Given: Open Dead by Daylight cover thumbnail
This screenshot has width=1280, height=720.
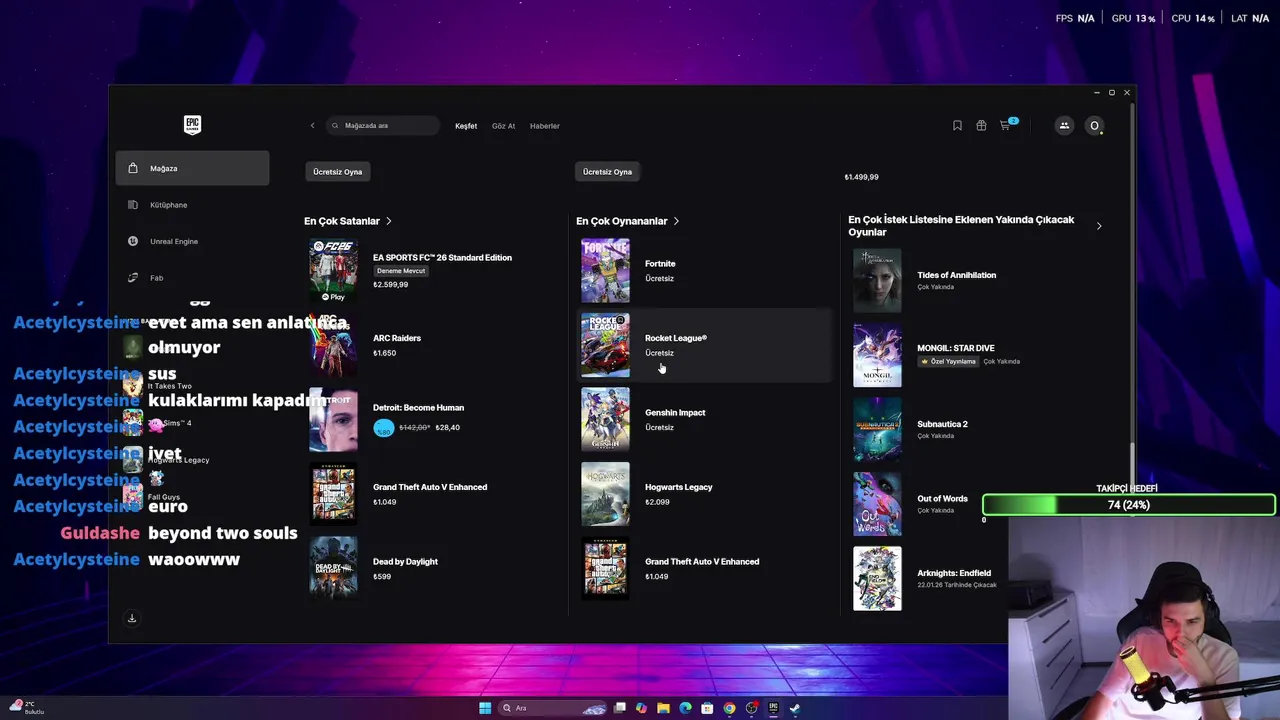Looking at the screenshot, I should 333,568.
